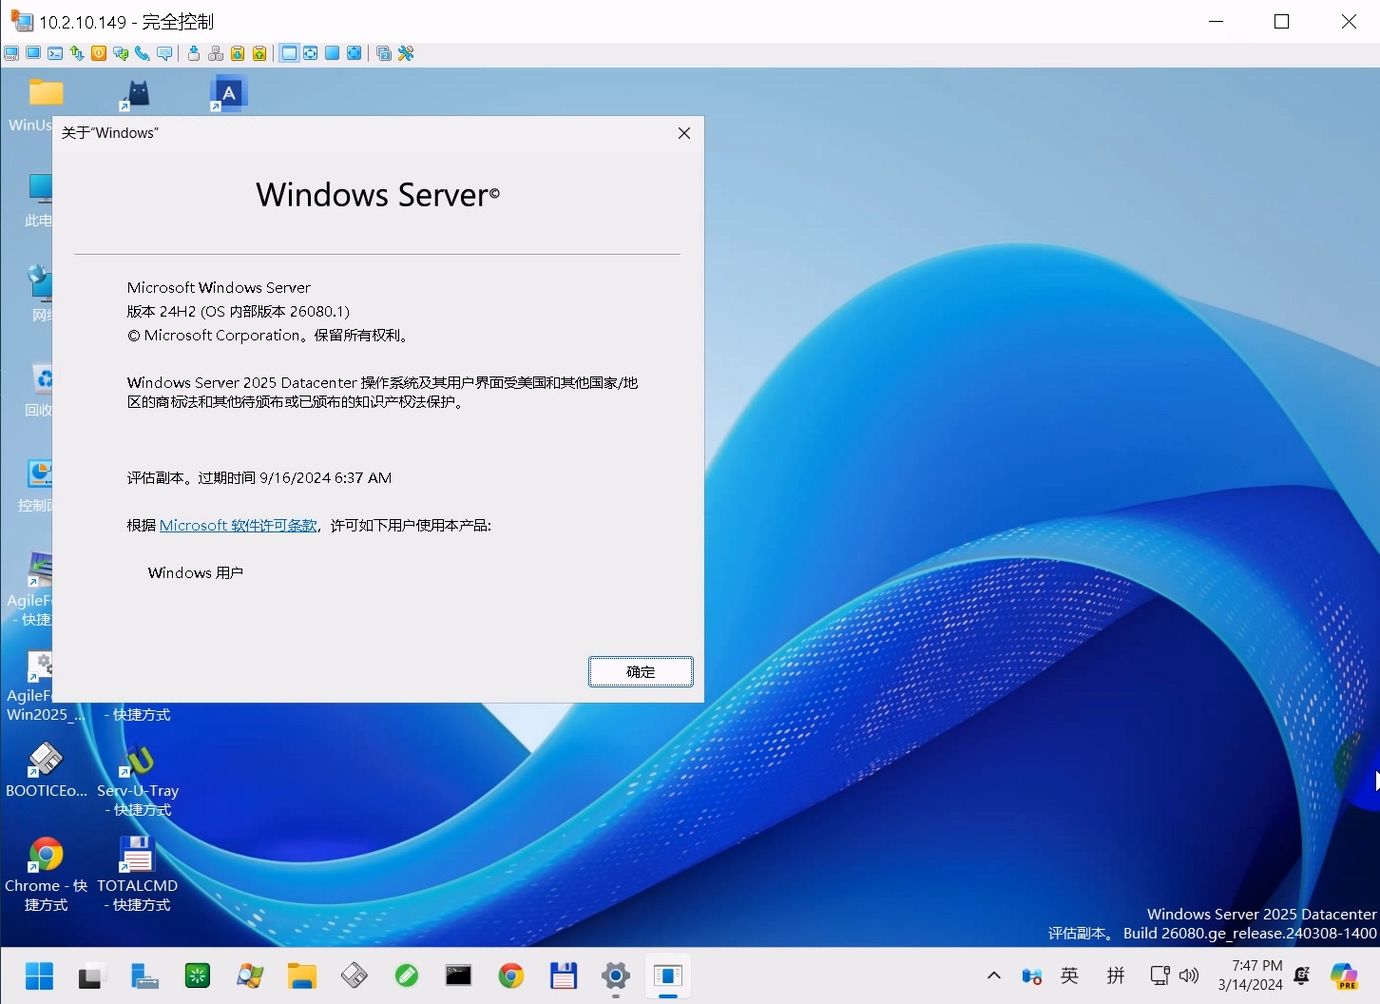This screenshot has width=1380, height=1004.
Task: Open File Explorer from the taskbar
Action: [302, 976]
